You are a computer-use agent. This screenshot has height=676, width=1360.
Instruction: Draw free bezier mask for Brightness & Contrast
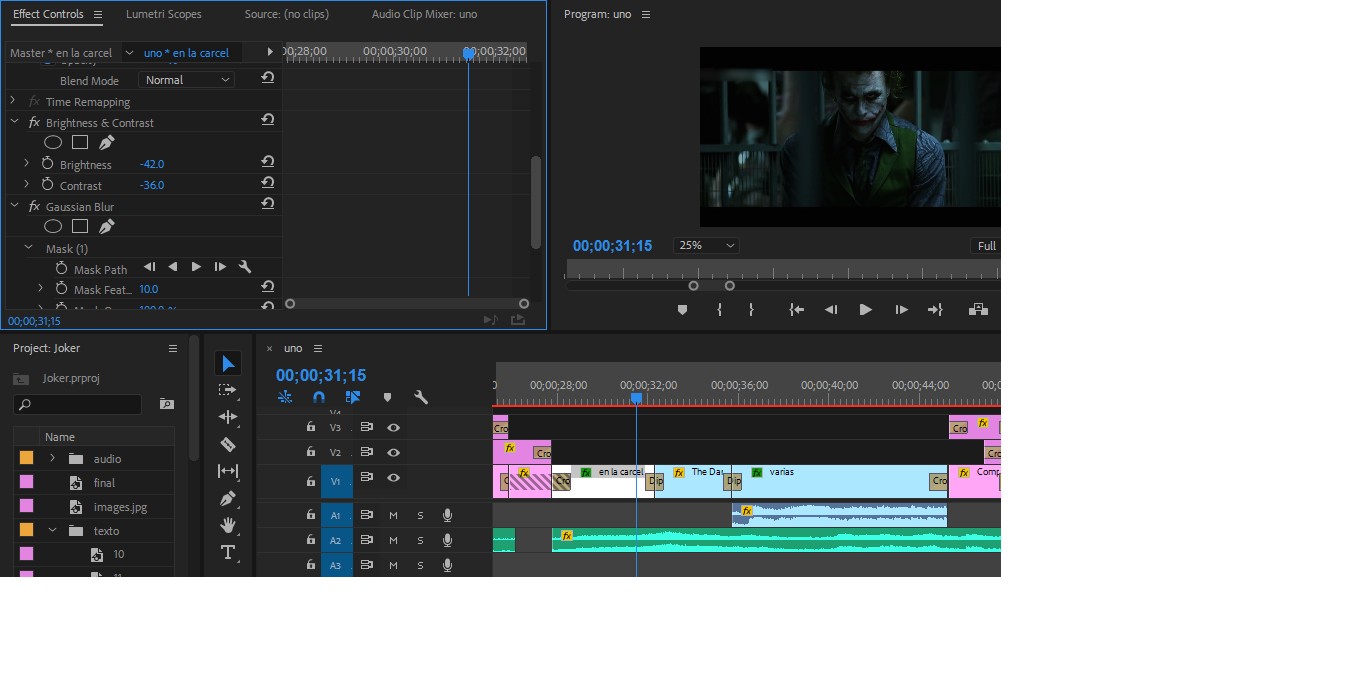click(106, 142)
